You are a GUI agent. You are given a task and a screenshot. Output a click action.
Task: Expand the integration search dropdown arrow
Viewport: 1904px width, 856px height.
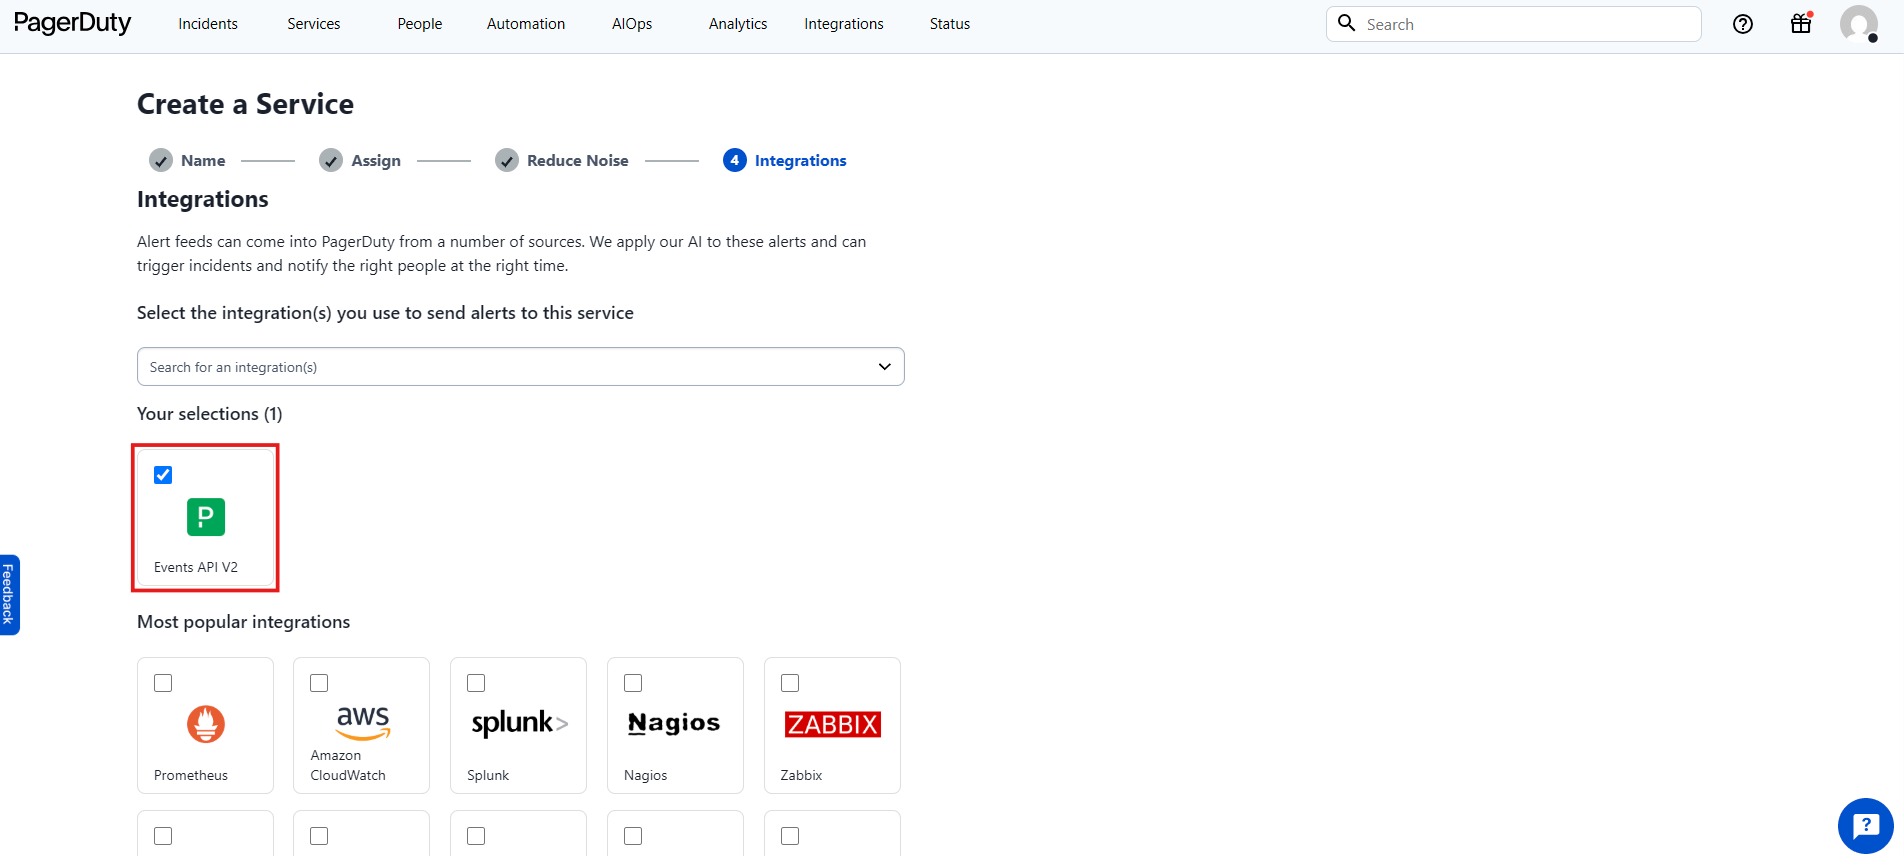pyautogui.click(x=884, y=367)
